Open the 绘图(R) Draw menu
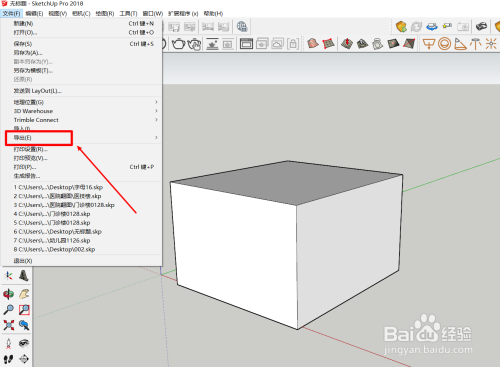The height and width of the screenshot is (367, 500). (105, 14)
